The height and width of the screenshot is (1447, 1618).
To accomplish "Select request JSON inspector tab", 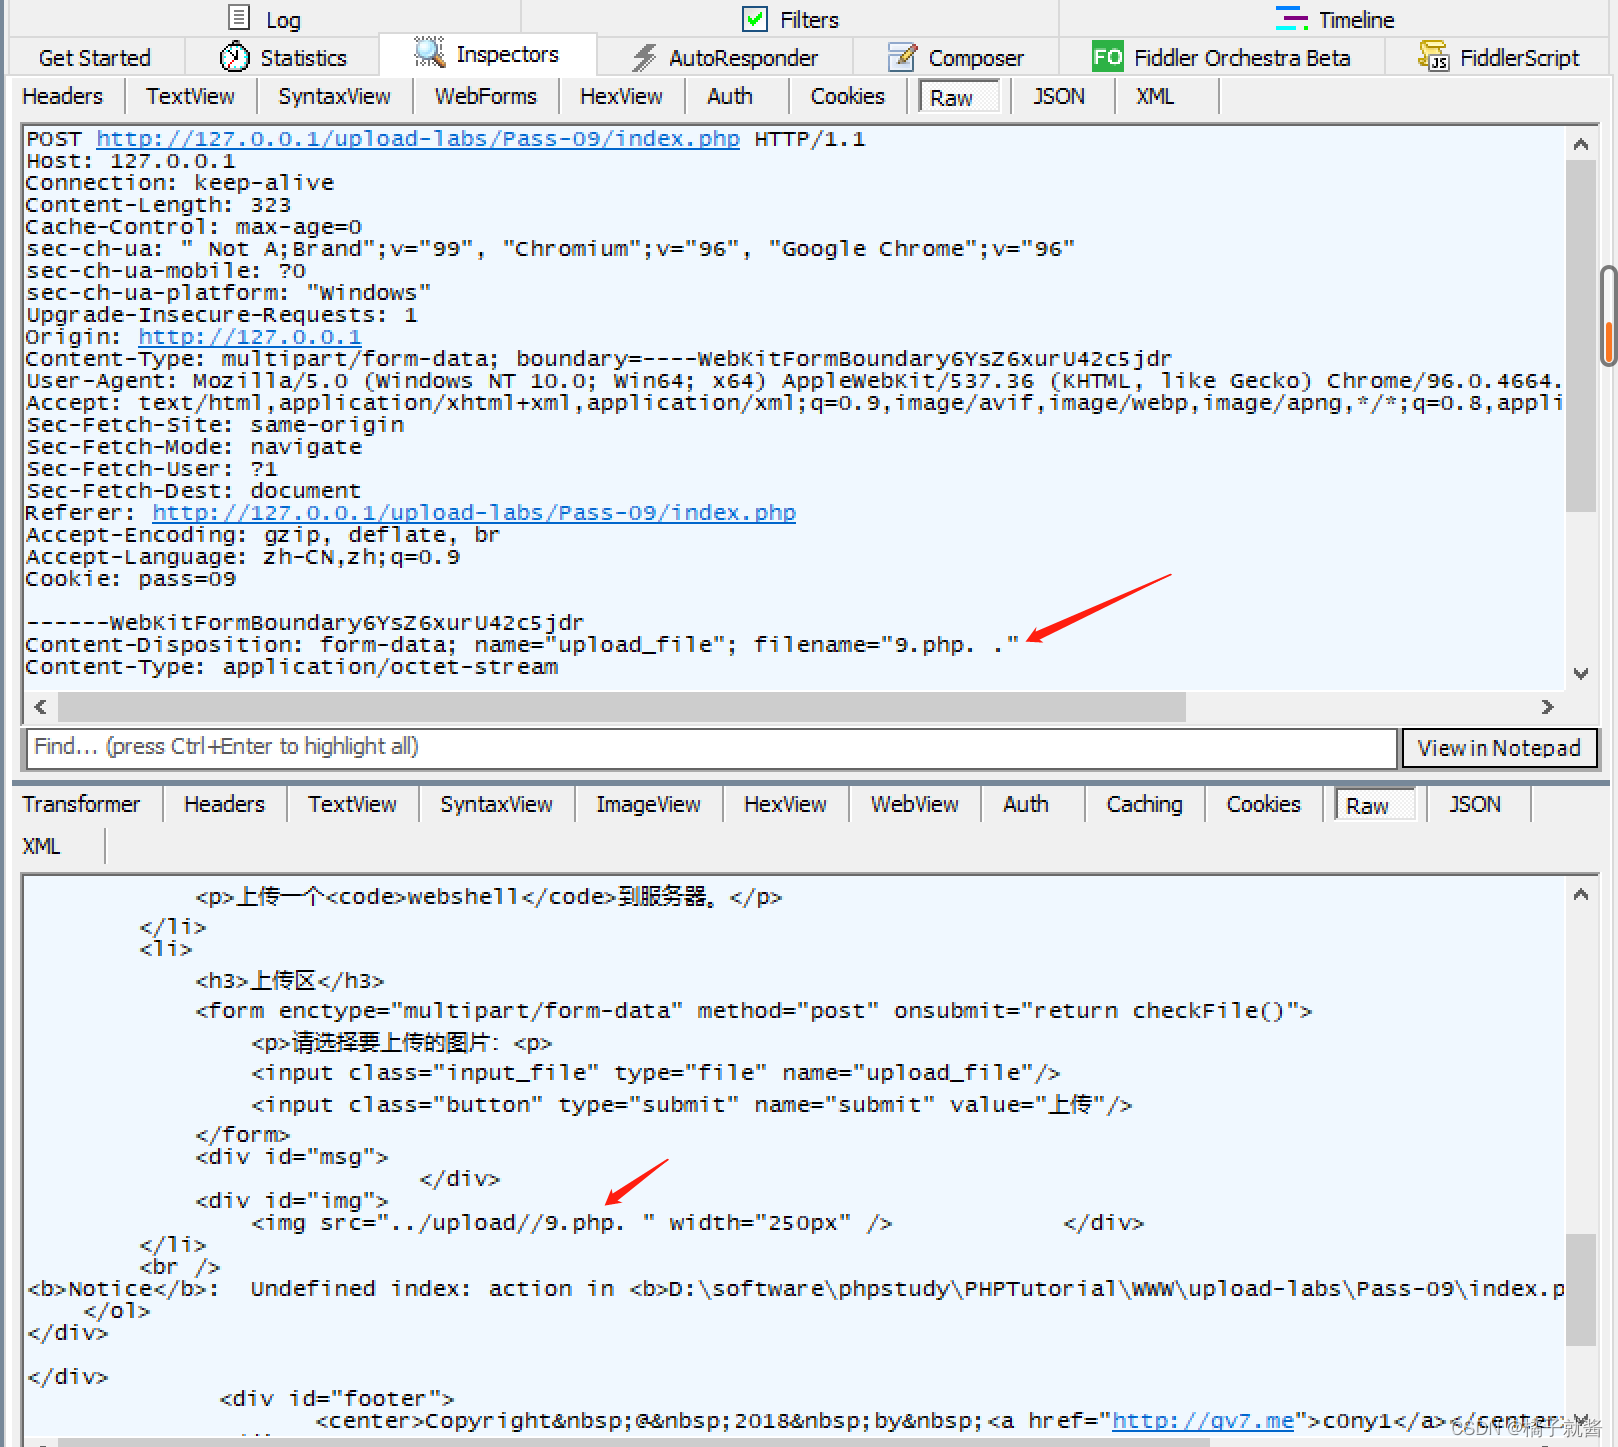I will point(1059,96).
